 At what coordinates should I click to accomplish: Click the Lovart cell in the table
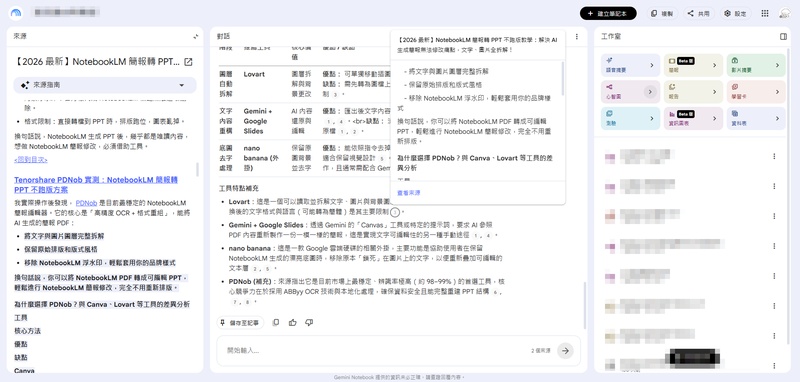pyautogui.click(x=254, y=74)
